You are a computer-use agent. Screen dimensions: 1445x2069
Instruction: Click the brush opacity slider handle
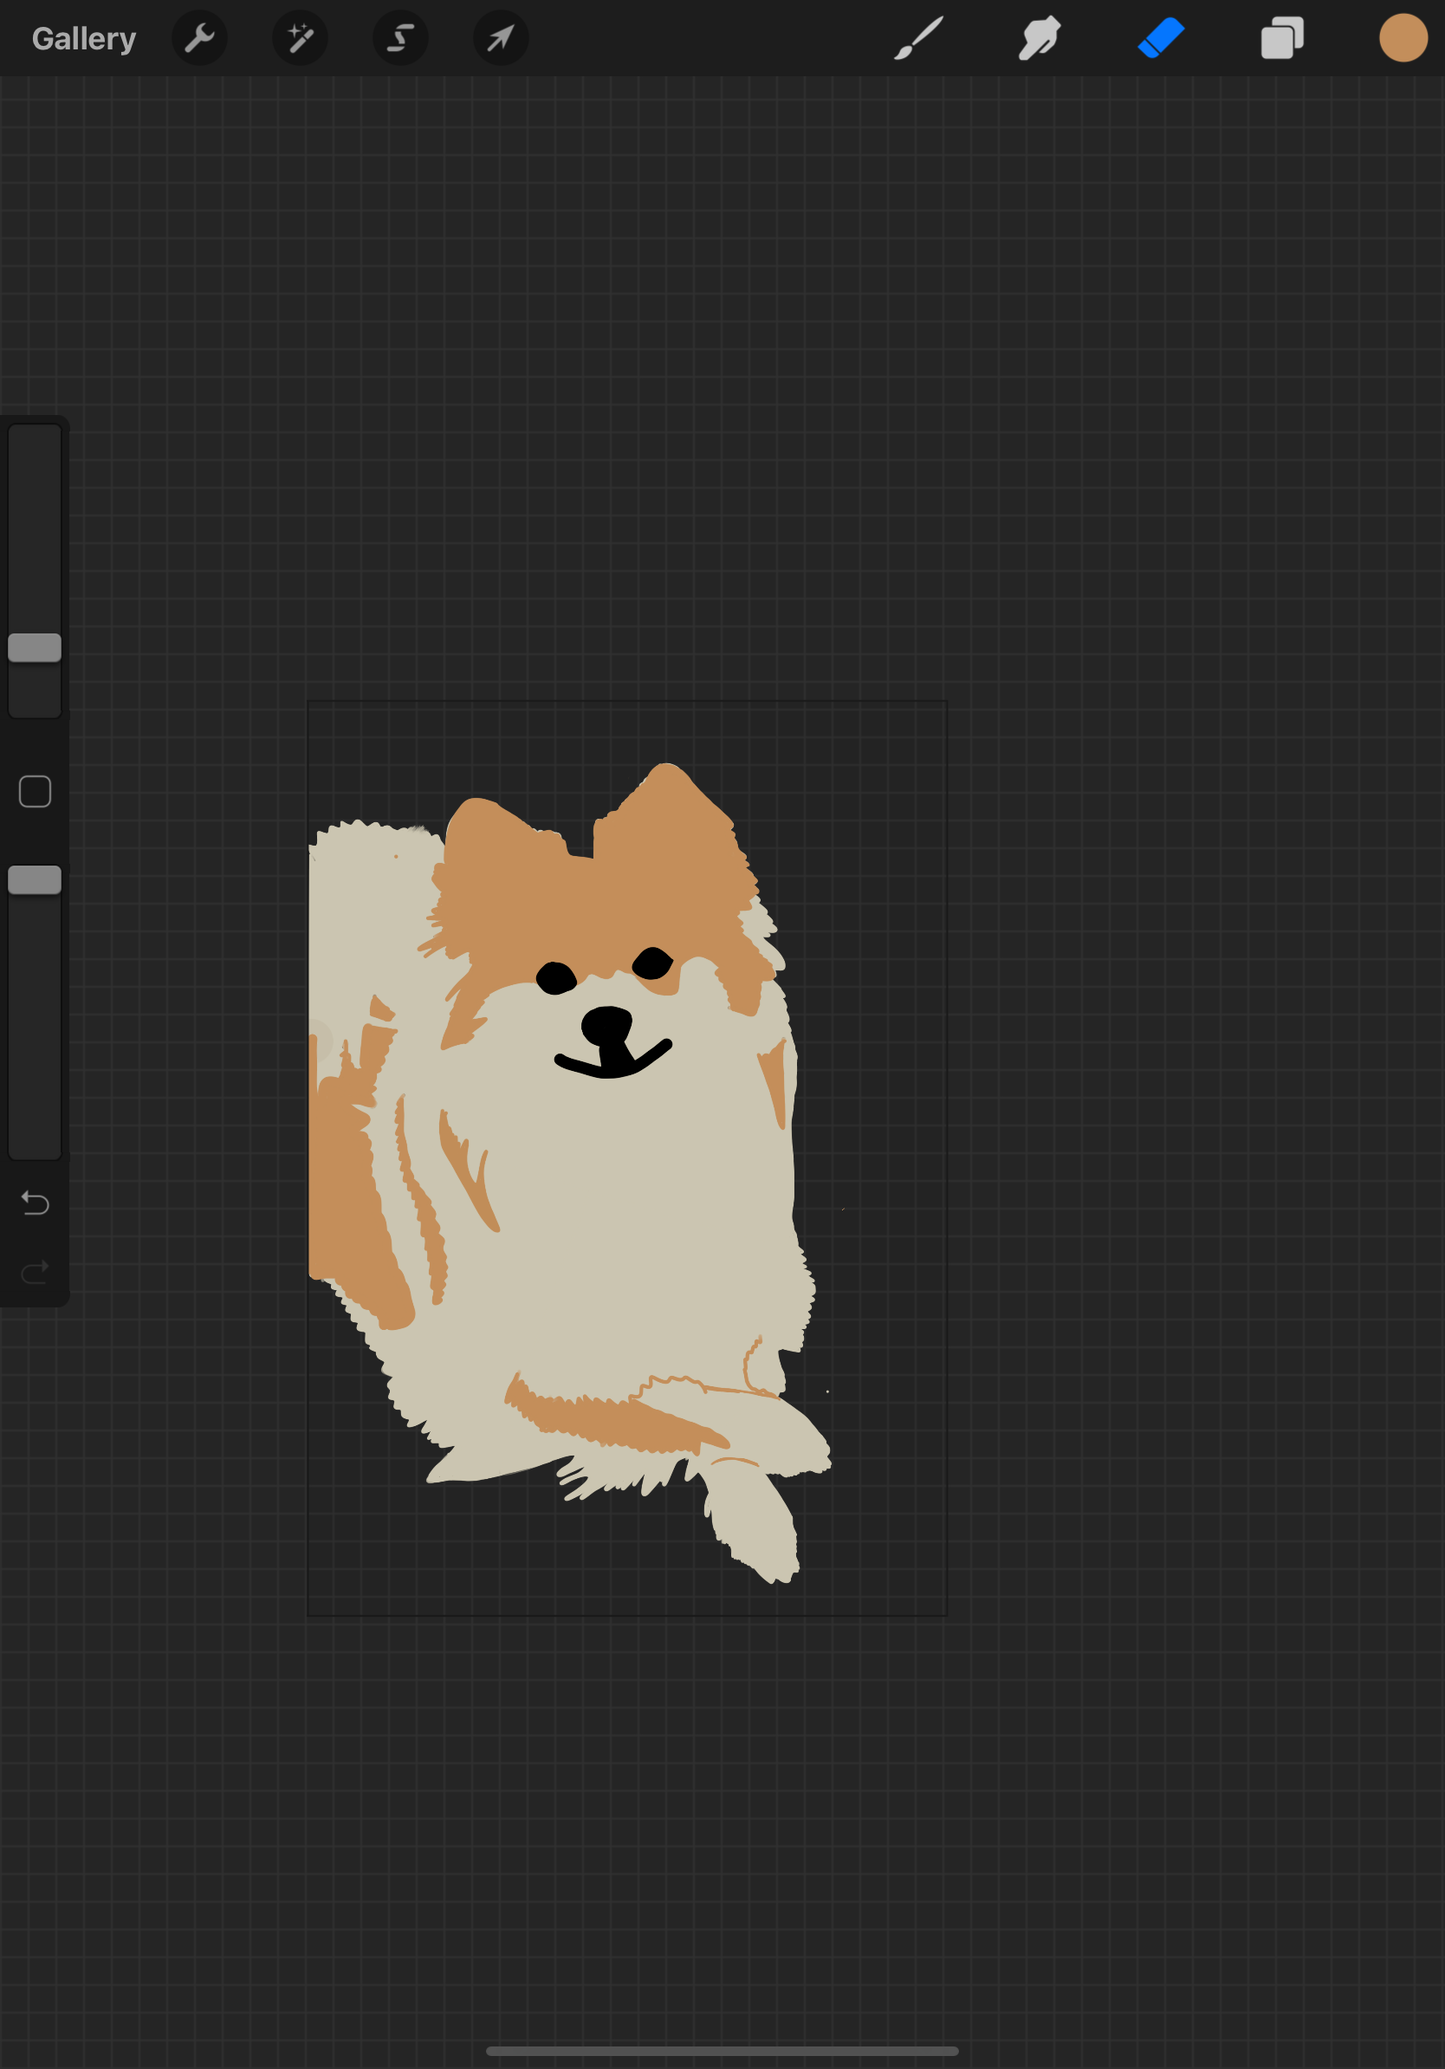coord(35,880)
